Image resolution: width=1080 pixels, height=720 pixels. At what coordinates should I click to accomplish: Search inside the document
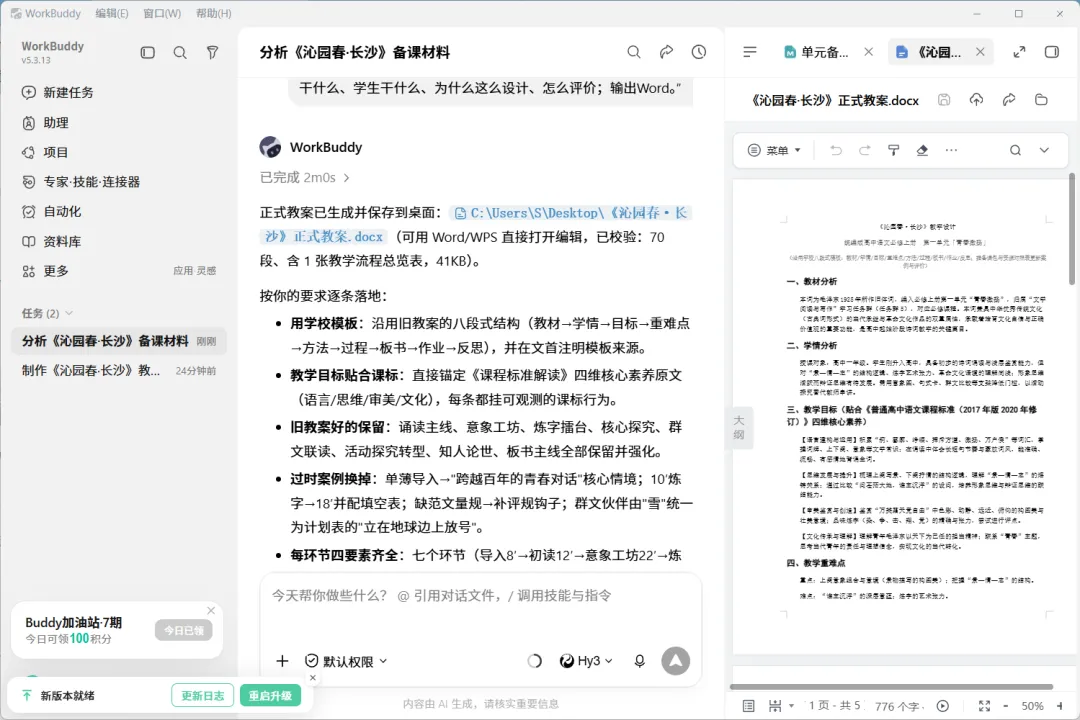[1015, 150]
